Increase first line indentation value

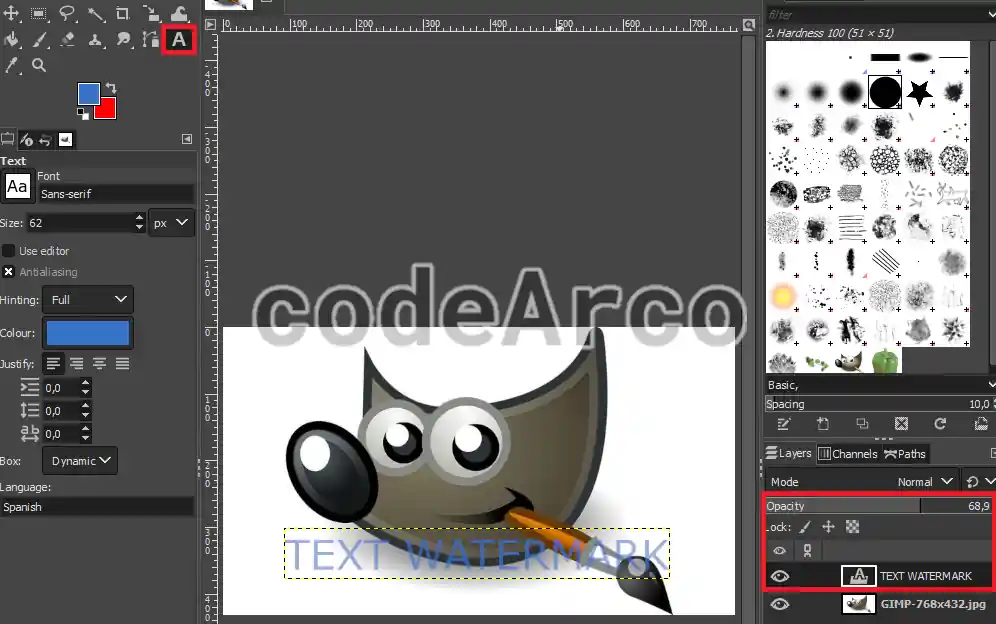pyautogui.click(x=86, y=383)
